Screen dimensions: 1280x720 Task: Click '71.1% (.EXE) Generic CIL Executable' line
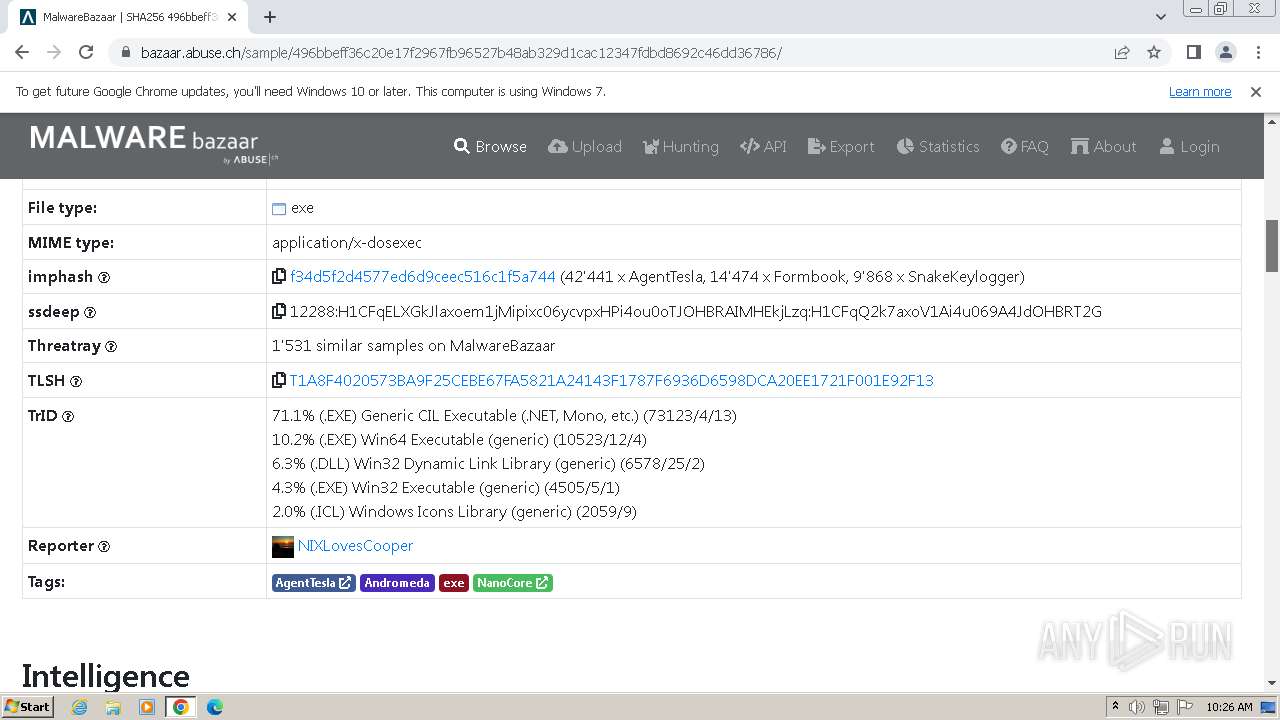[x=504, y=416]
